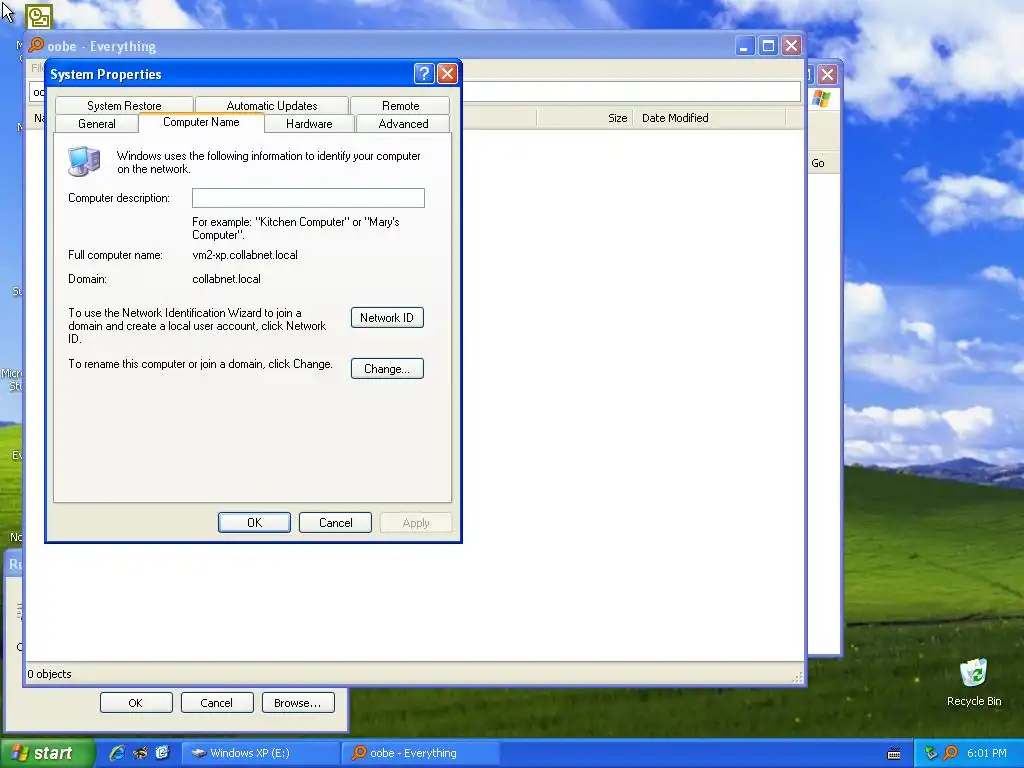Launch Internet Explorer from Quick Launch
This screenshot has width=1024, height=768.
pos(117,753)
